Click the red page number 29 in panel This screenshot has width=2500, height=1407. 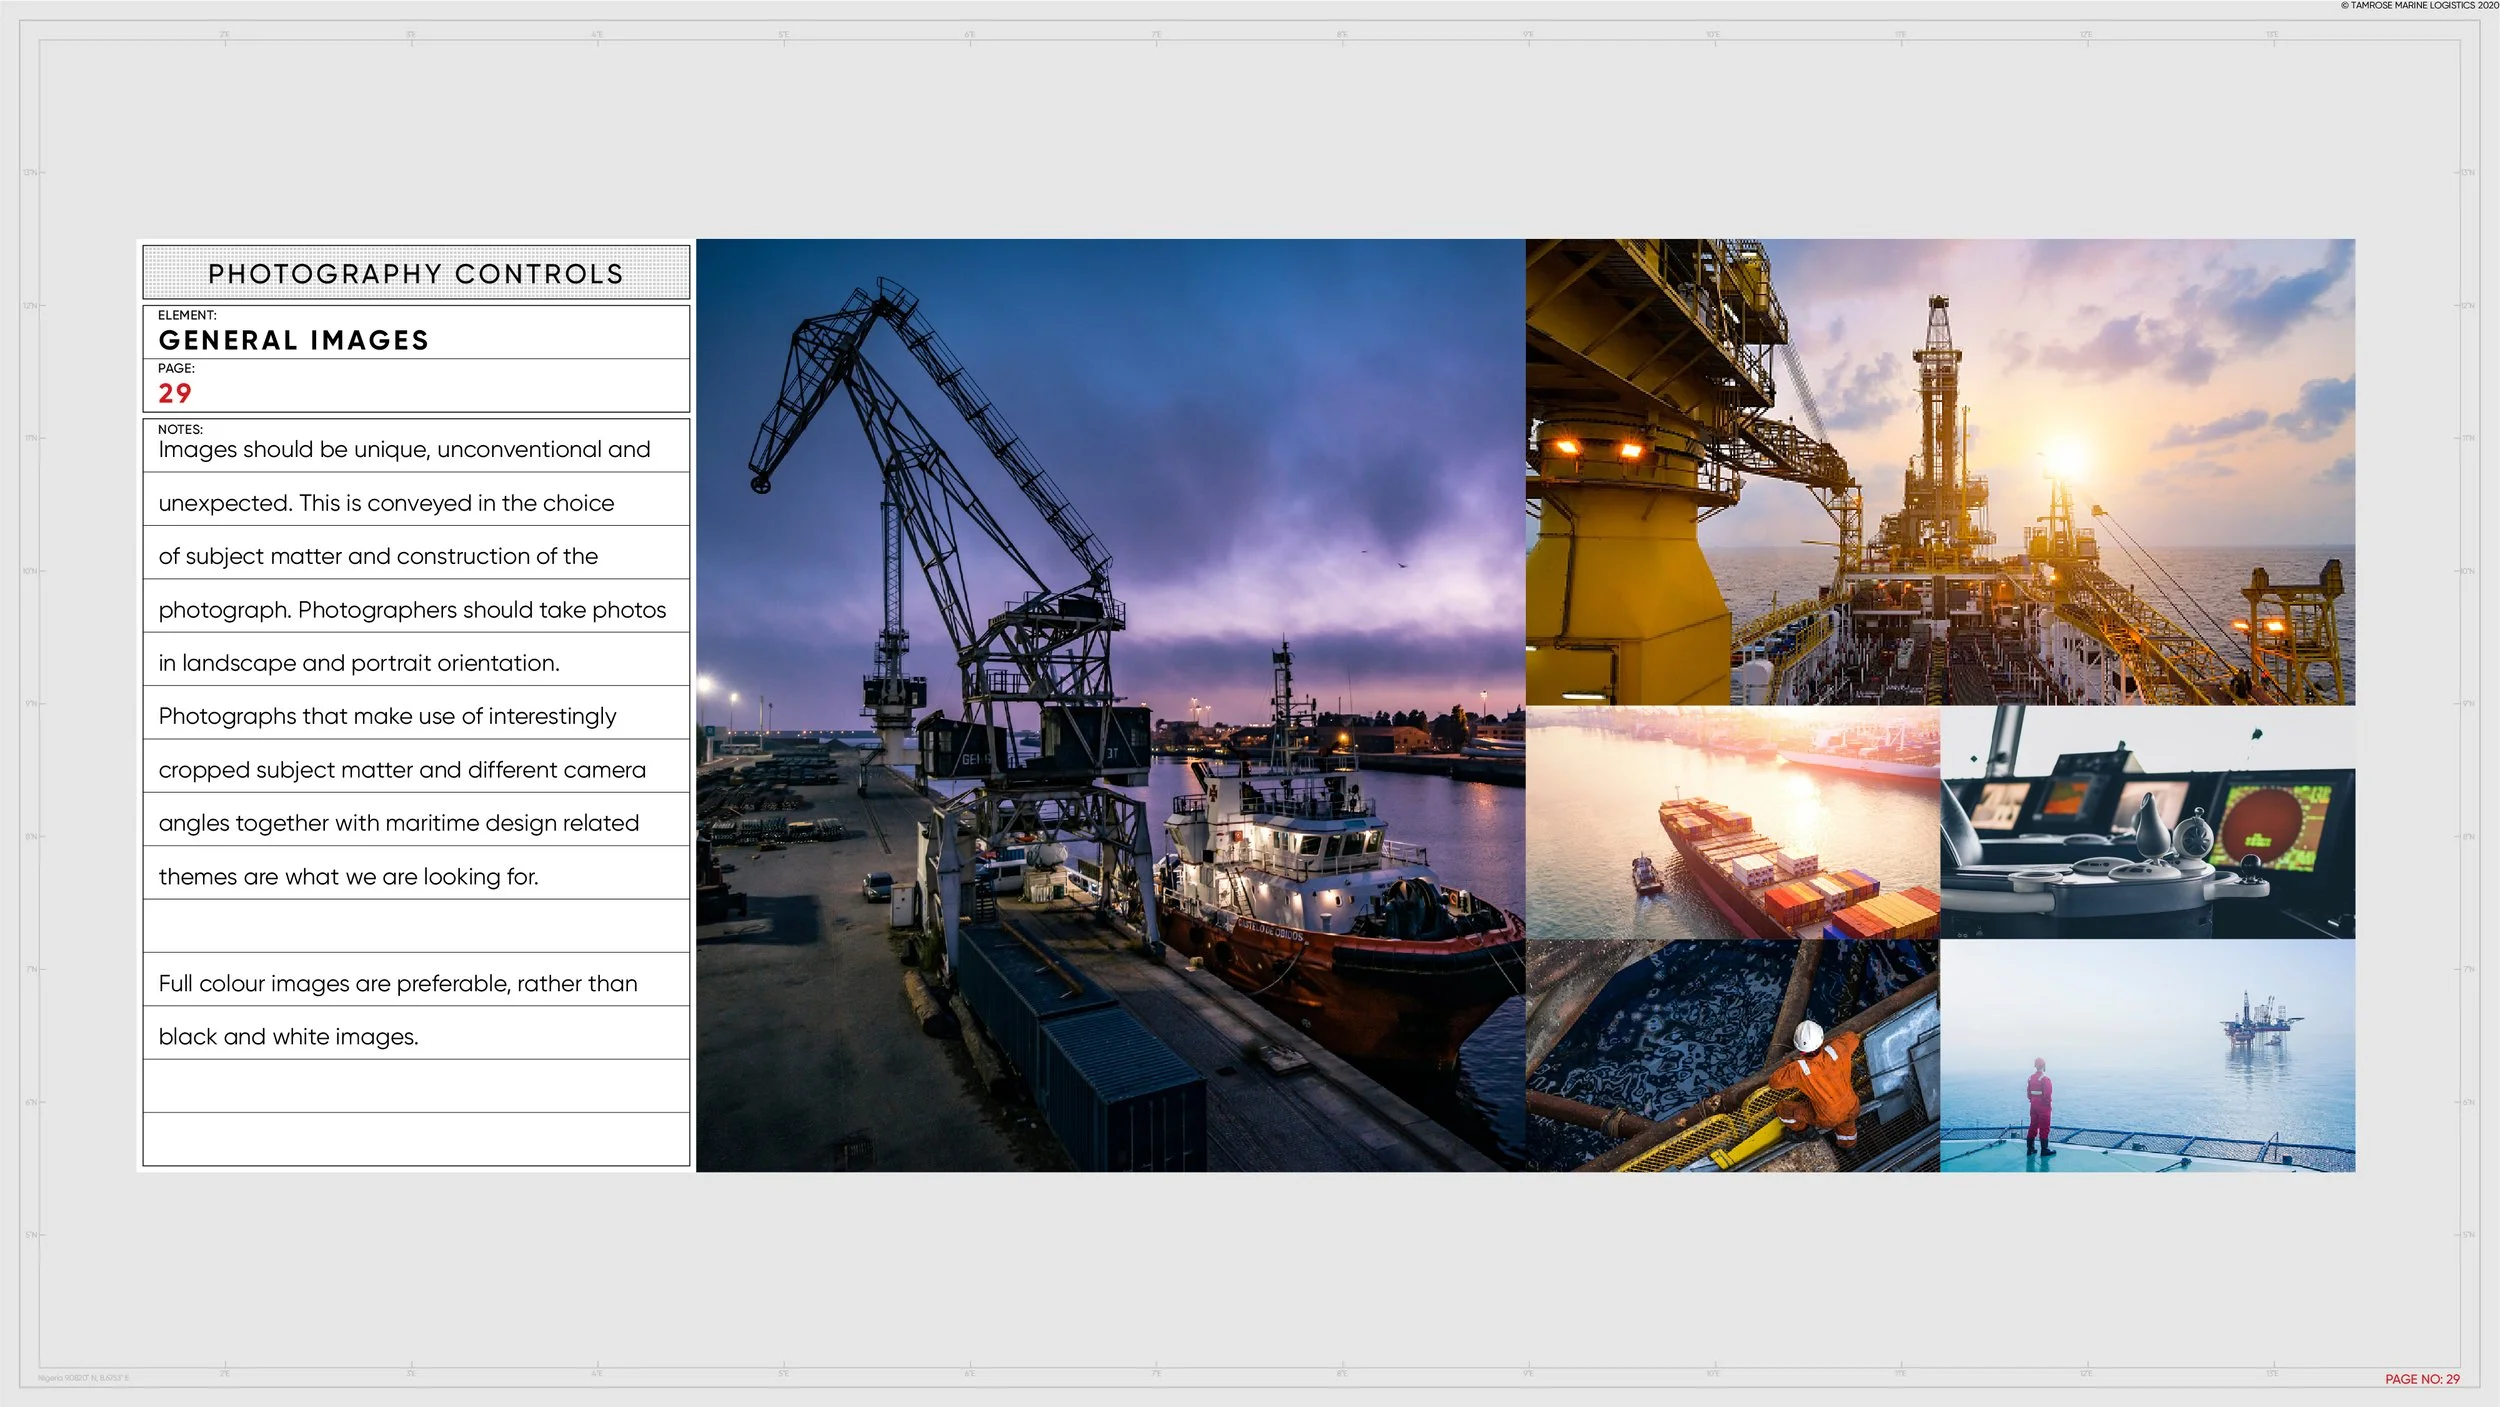point(175,394)
